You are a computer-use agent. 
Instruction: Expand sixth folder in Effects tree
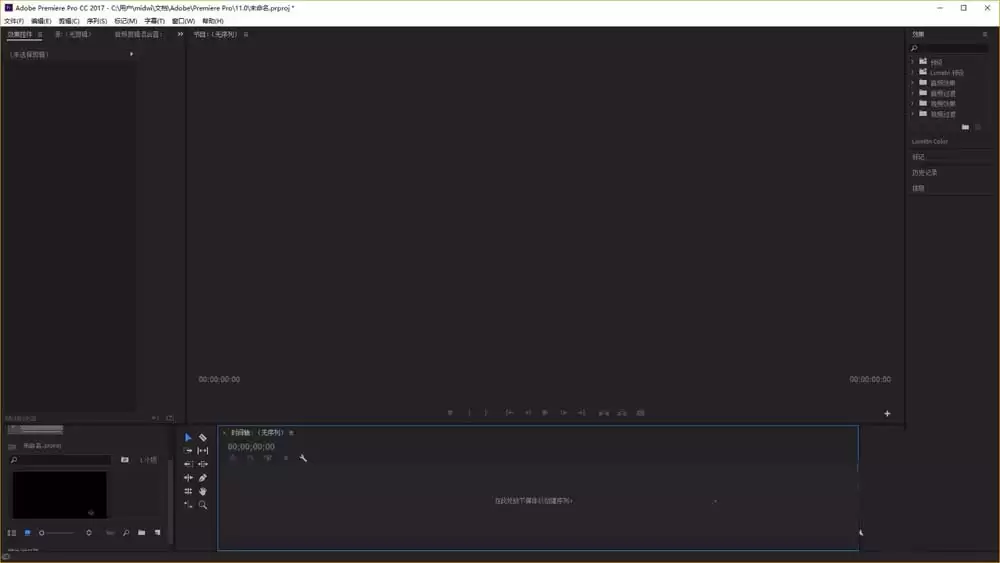click(x=913, y=113)
